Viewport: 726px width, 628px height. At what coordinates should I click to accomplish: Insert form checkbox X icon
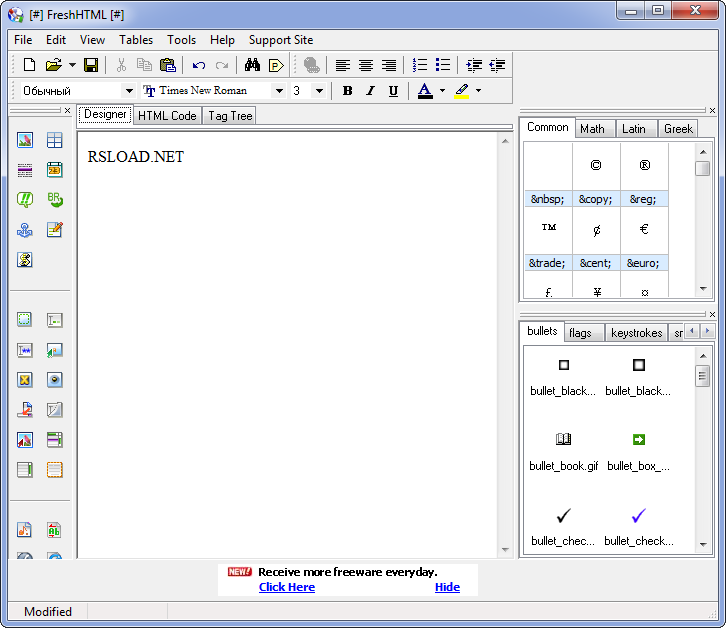coord(25,380)
